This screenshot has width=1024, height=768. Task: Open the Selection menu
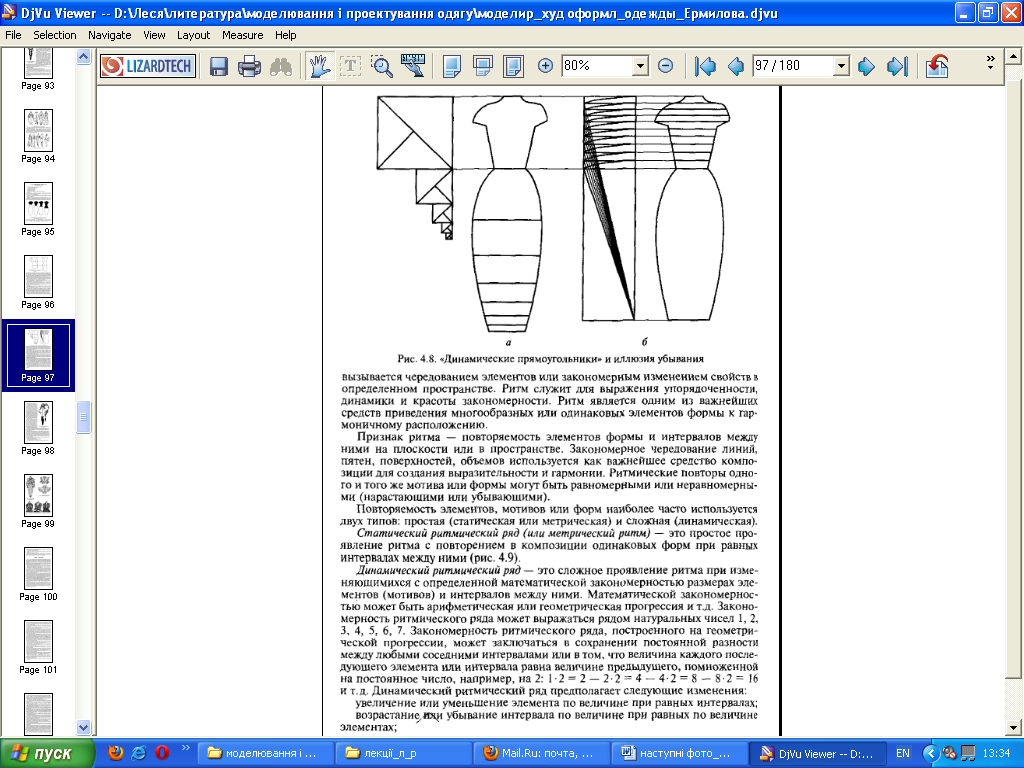(55, 35)
